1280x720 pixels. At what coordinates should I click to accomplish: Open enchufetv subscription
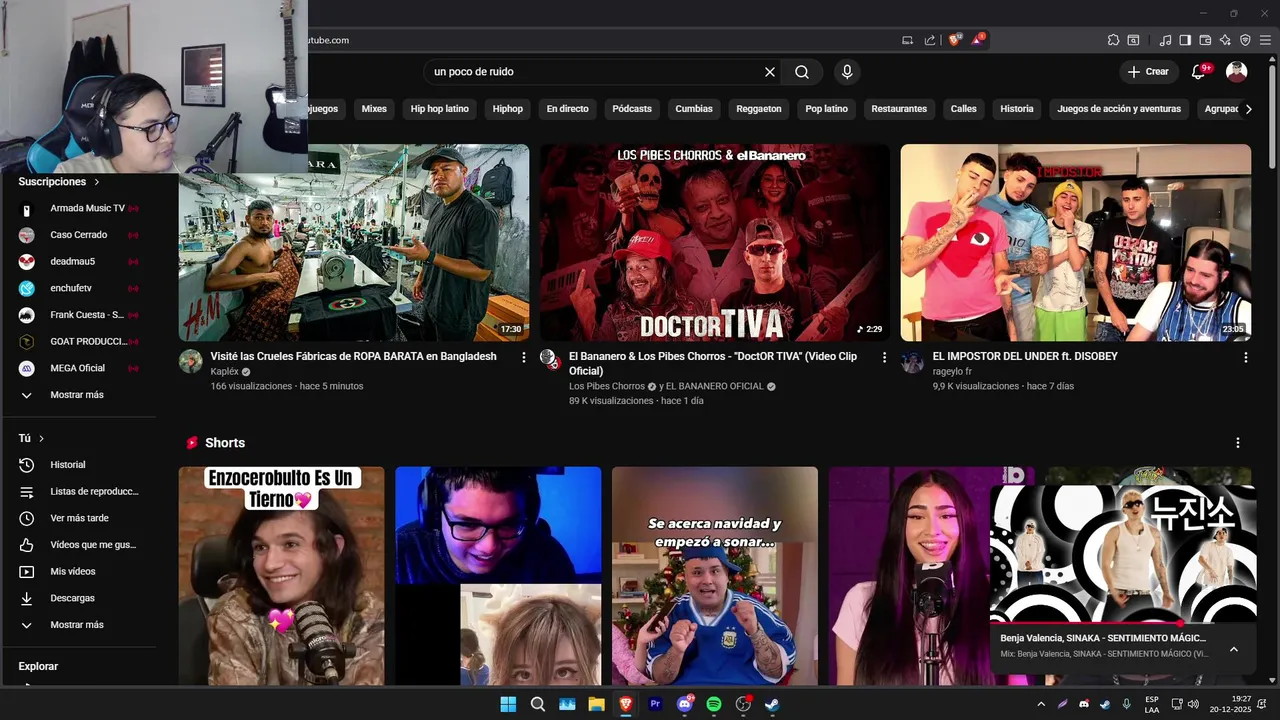[x=80, y=288]
